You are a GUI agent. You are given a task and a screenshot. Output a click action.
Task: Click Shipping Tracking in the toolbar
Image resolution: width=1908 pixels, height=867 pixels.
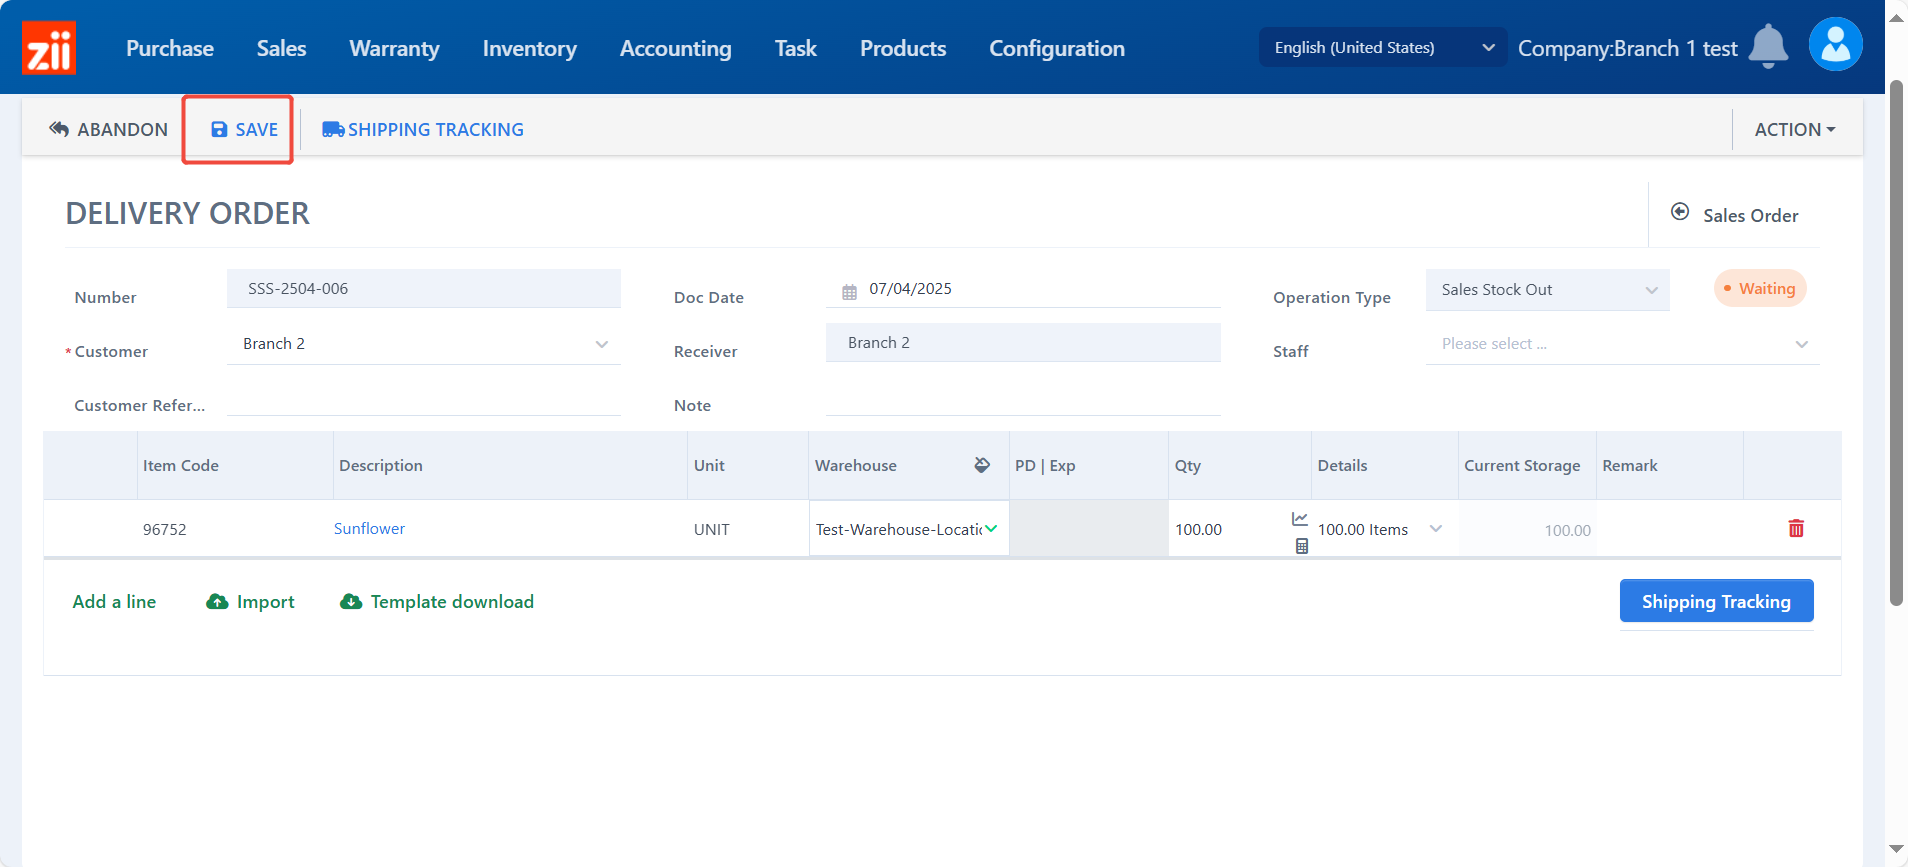point(423,129)
